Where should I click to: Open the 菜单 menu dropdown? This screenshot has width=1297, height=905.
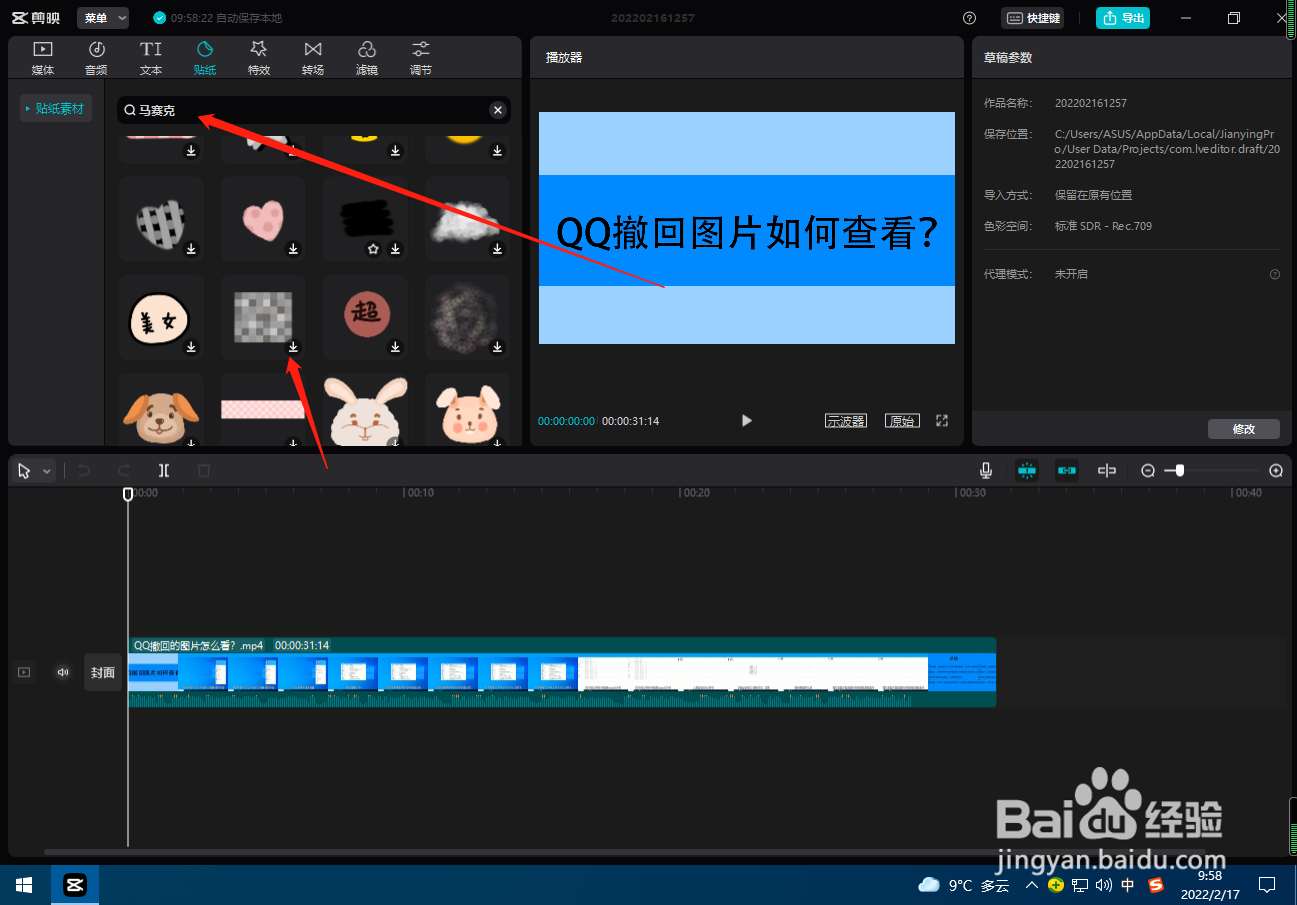(103, 18)
